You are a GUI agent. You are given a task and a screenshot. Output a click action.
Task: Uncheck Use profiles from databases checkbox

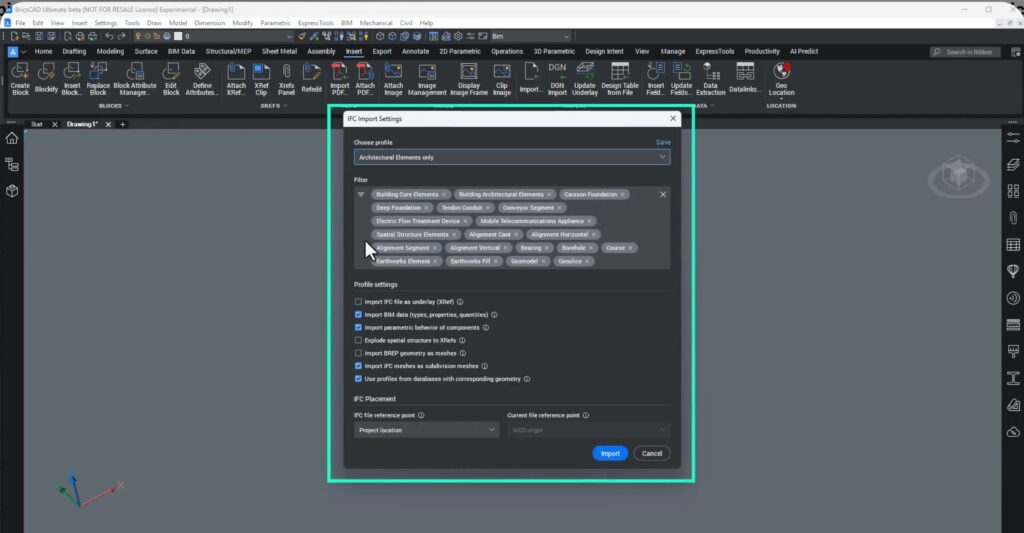point(358,379)
